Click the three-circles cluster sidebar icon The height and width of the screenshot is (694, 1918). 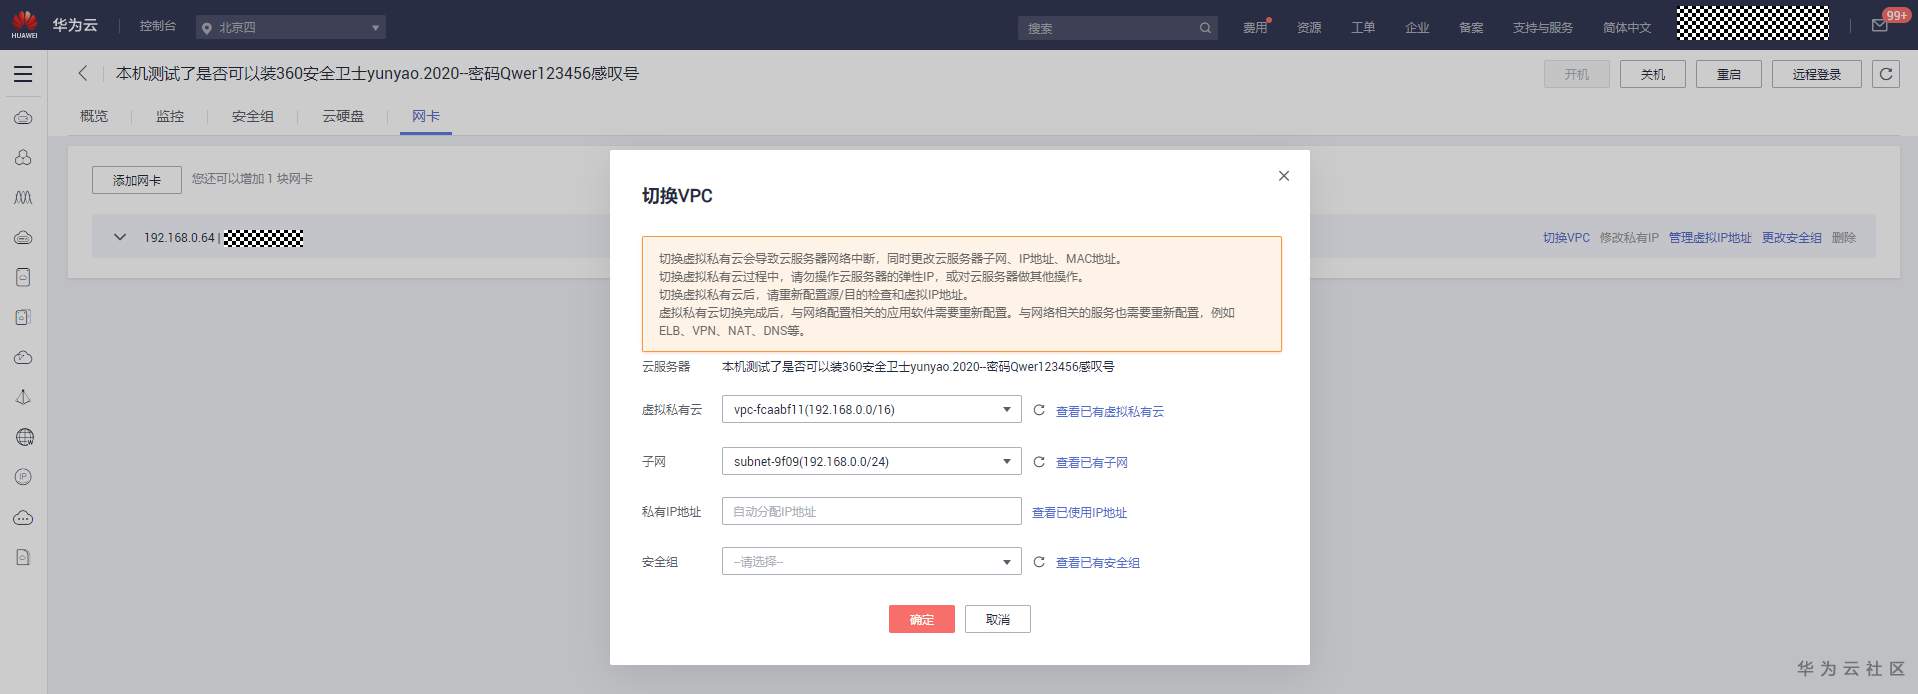[x=23, y=158]
